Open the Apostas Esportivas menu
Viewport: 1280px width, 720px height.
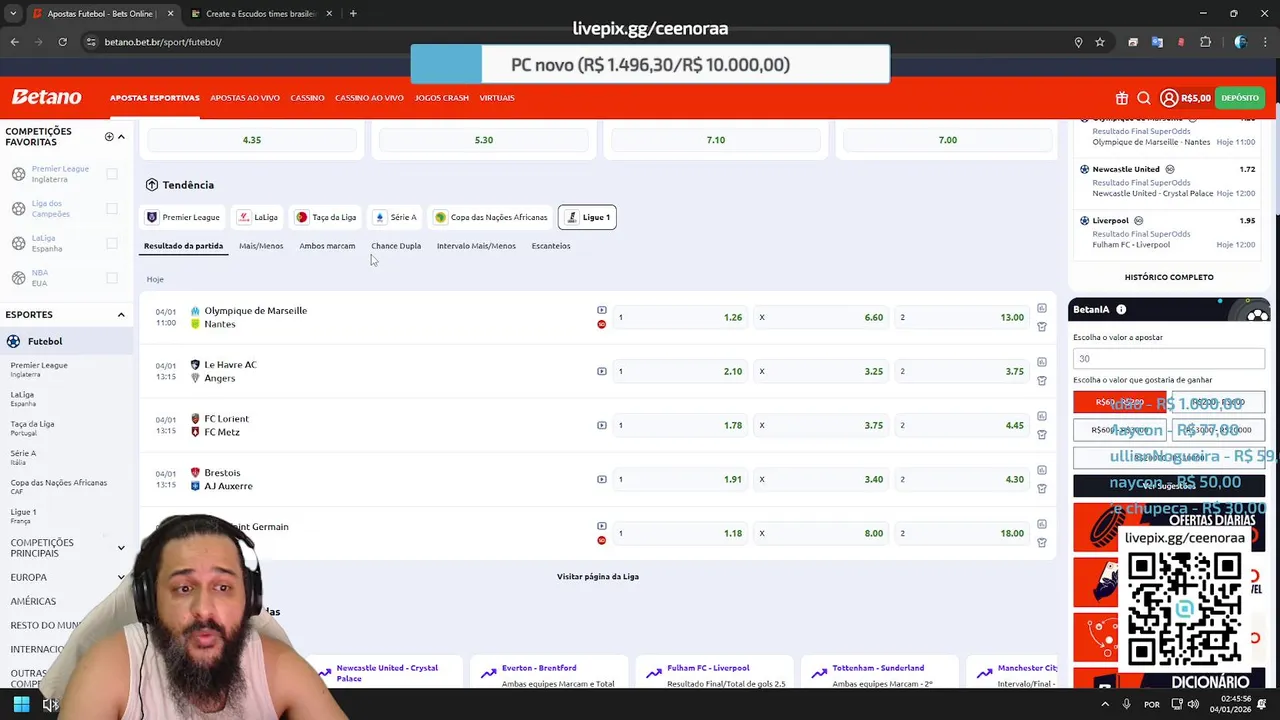[155, 98]
